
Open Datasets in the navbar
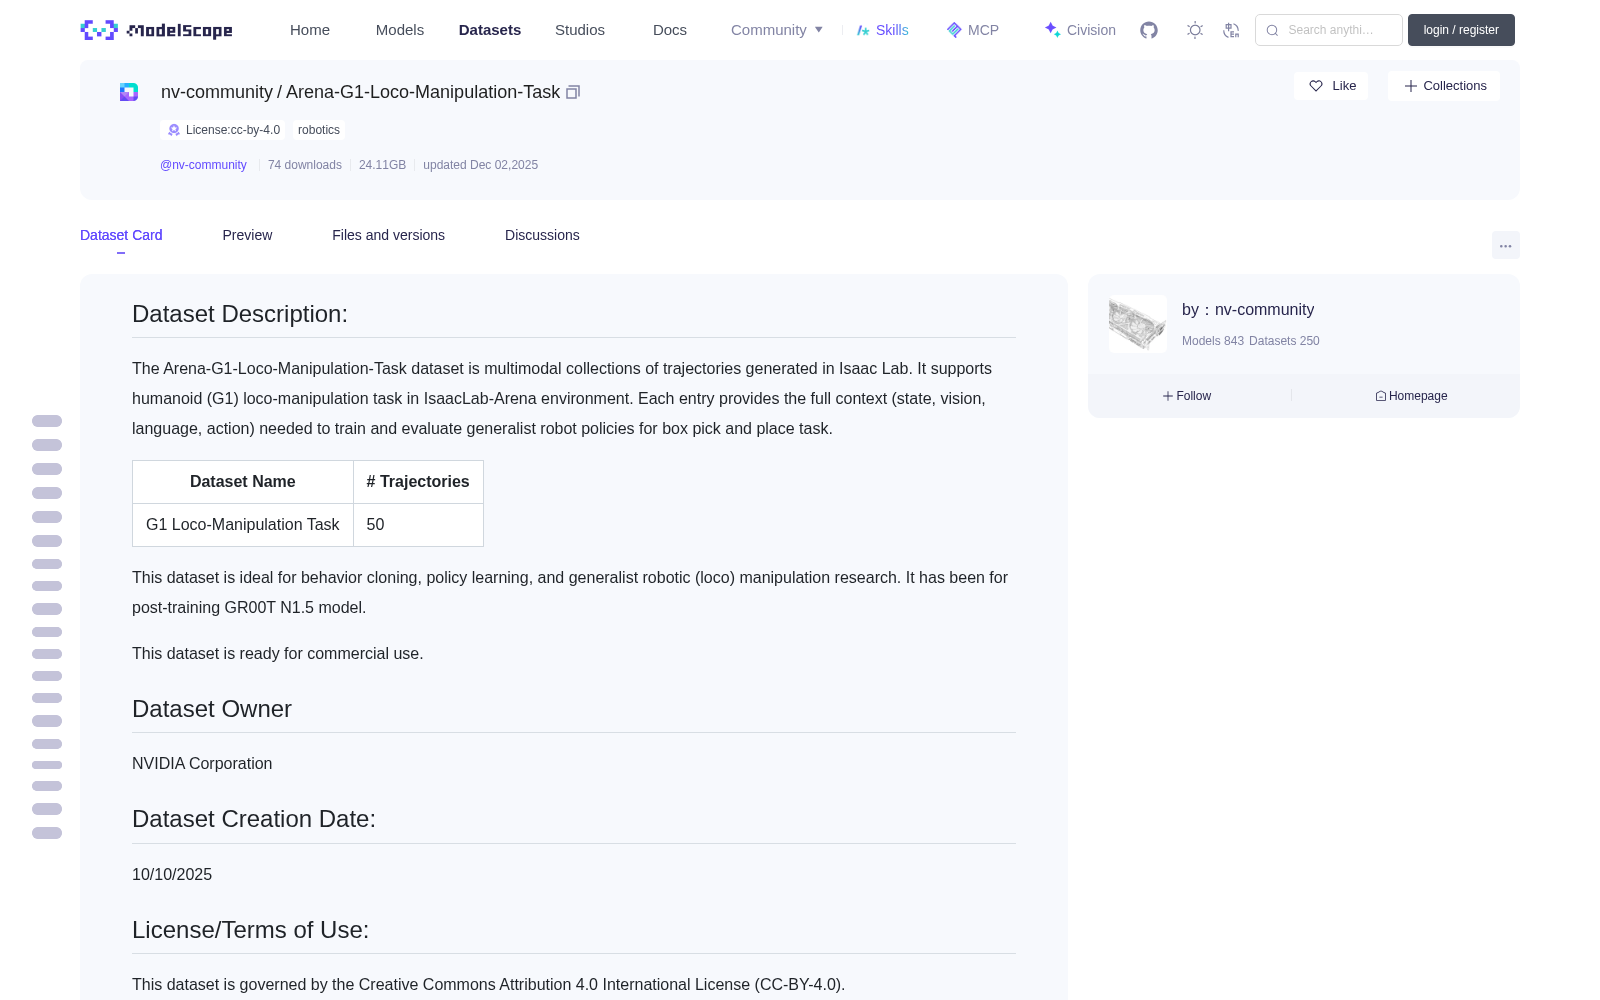490,30
